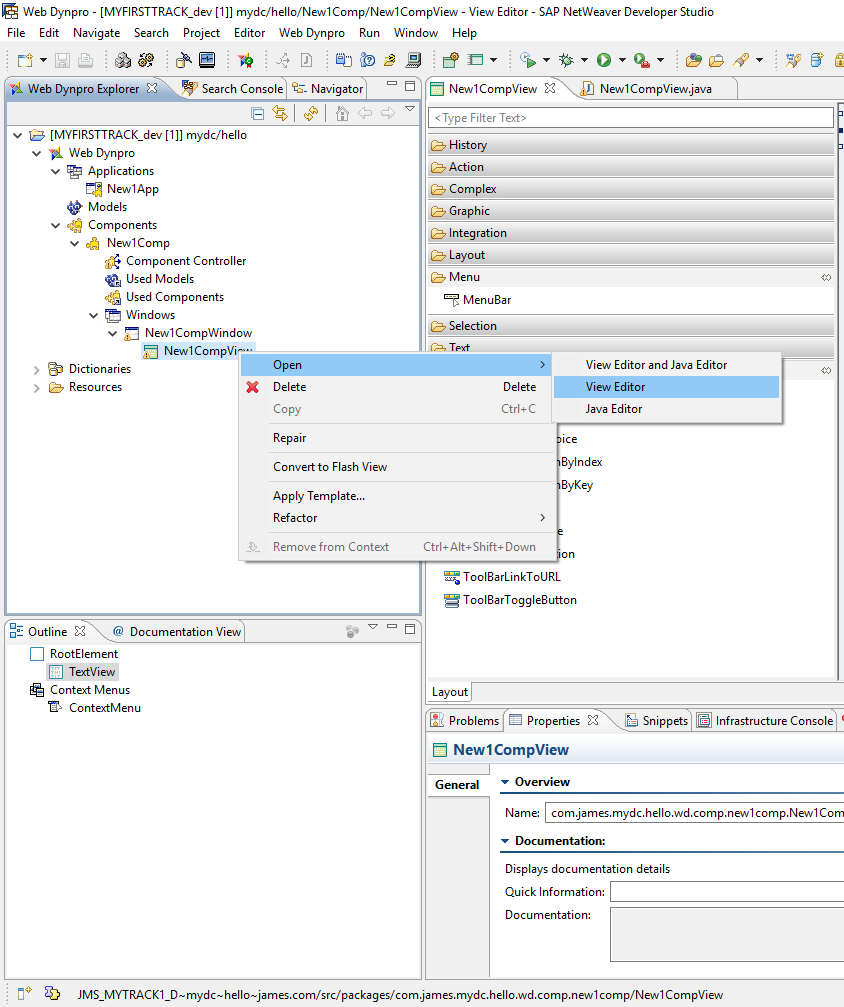Image resolution: width=844 pixels, height=1007 pixels.
Task: Click the Home icon in Explorer toolbar
Action: click(x=342, y=114)
